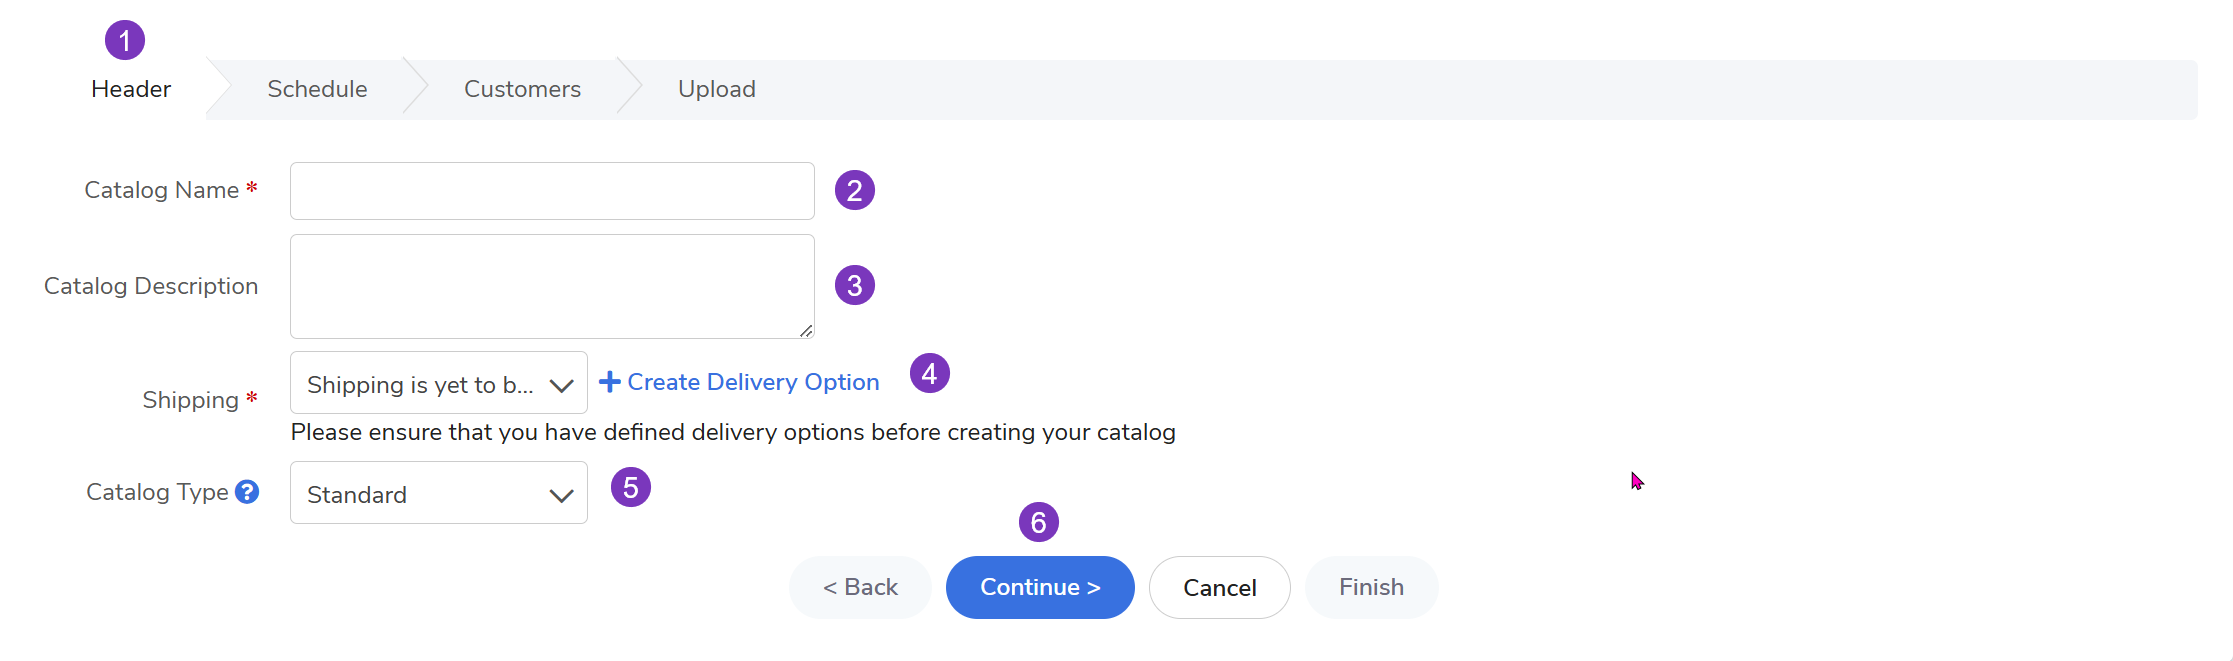
Task: Click the Catalog Type help question mark icon
Action: [x=247, y=492]
